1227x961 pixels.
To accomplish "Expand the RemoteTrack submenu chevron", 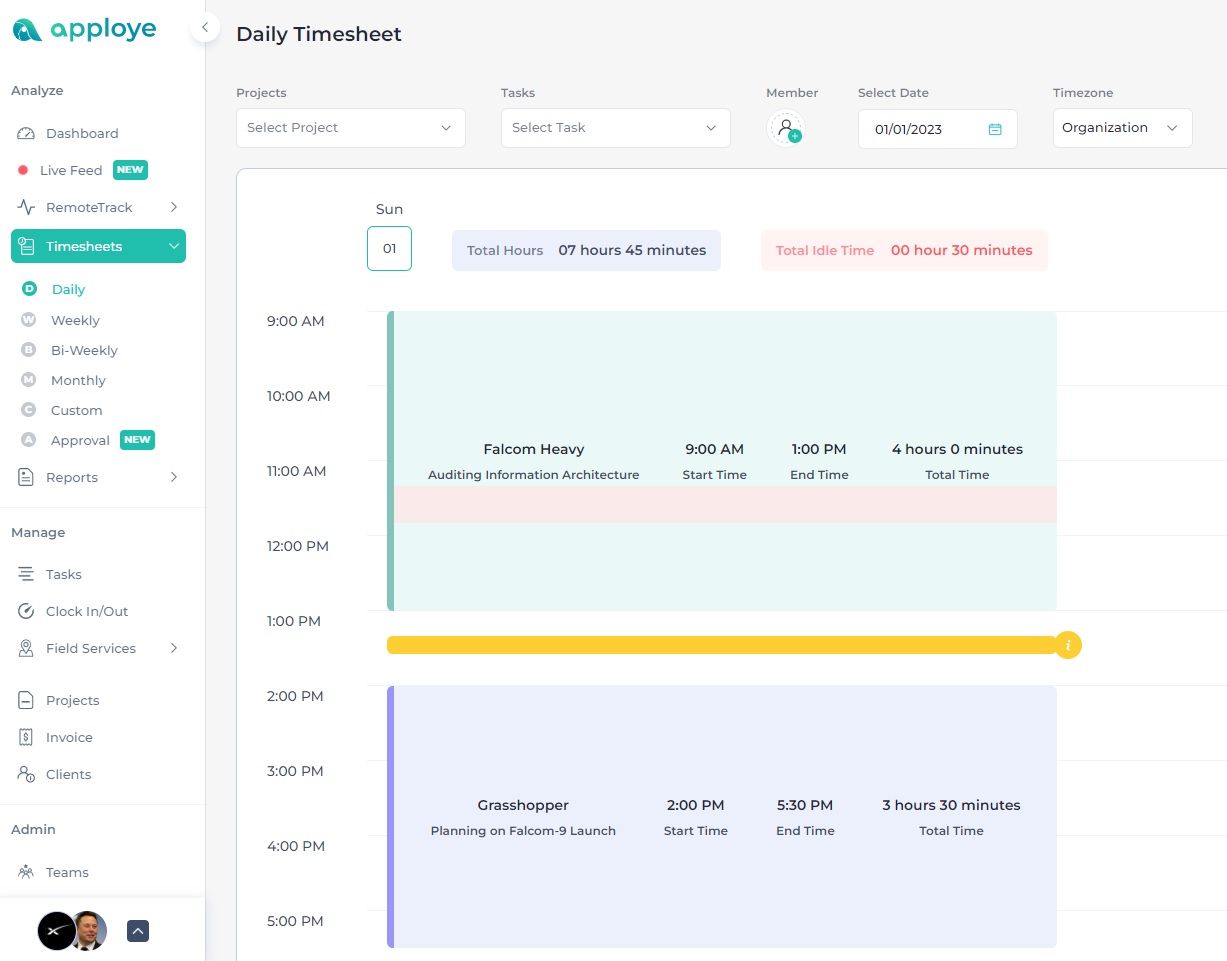I will 173,207.
